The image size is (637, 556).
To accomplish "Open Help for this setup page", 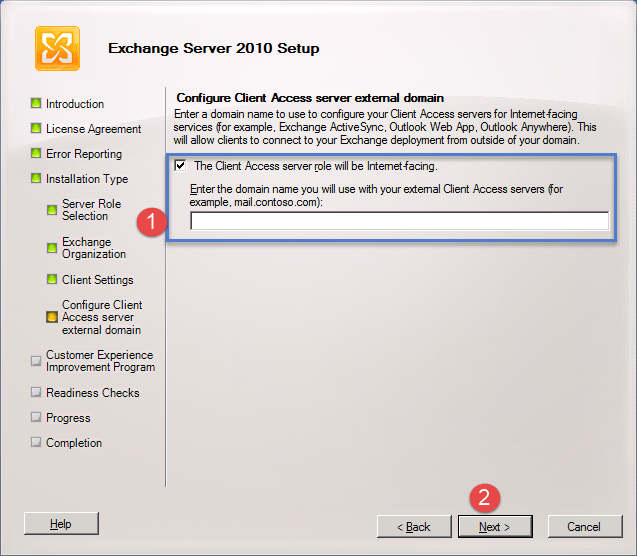I will 61,524.
